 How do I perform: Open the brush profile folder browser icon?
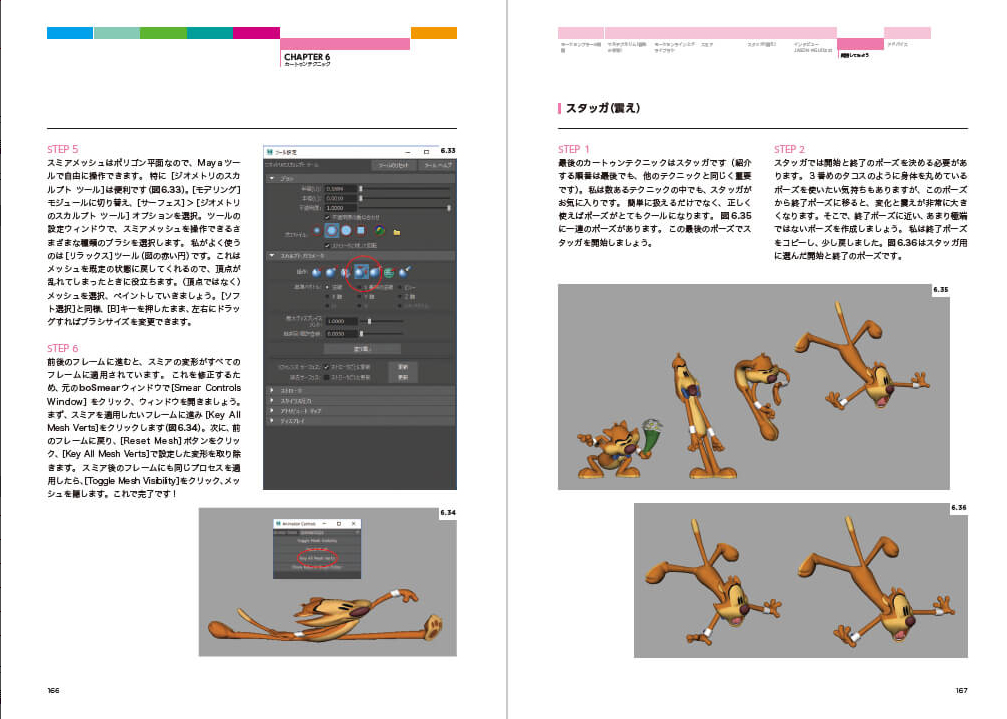[396, 230]
